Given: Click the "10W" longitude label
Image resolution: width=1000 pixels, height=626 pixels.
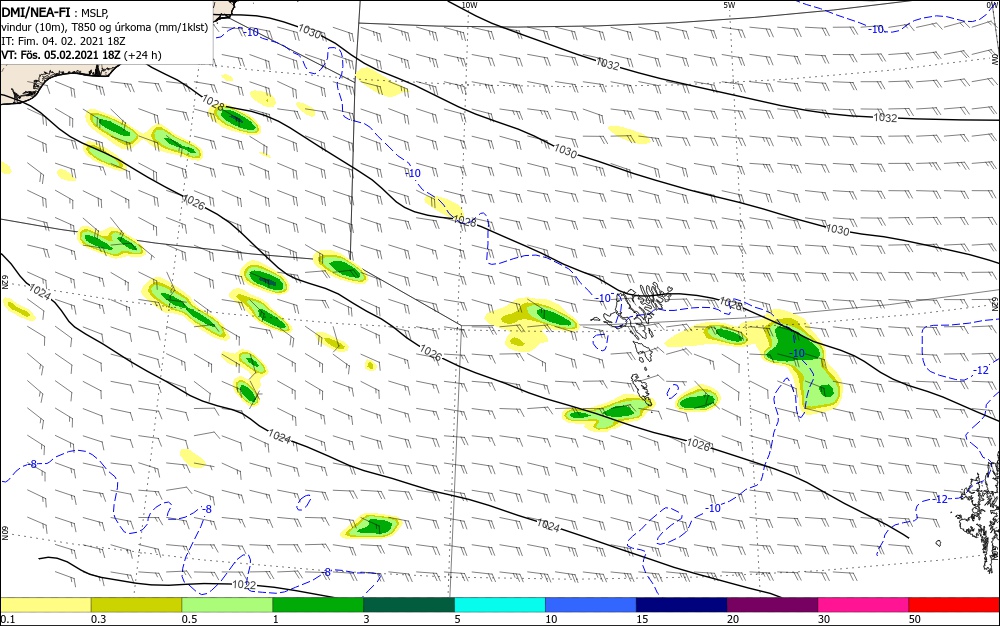Looking at the screenshot, I should pos(469,5).
